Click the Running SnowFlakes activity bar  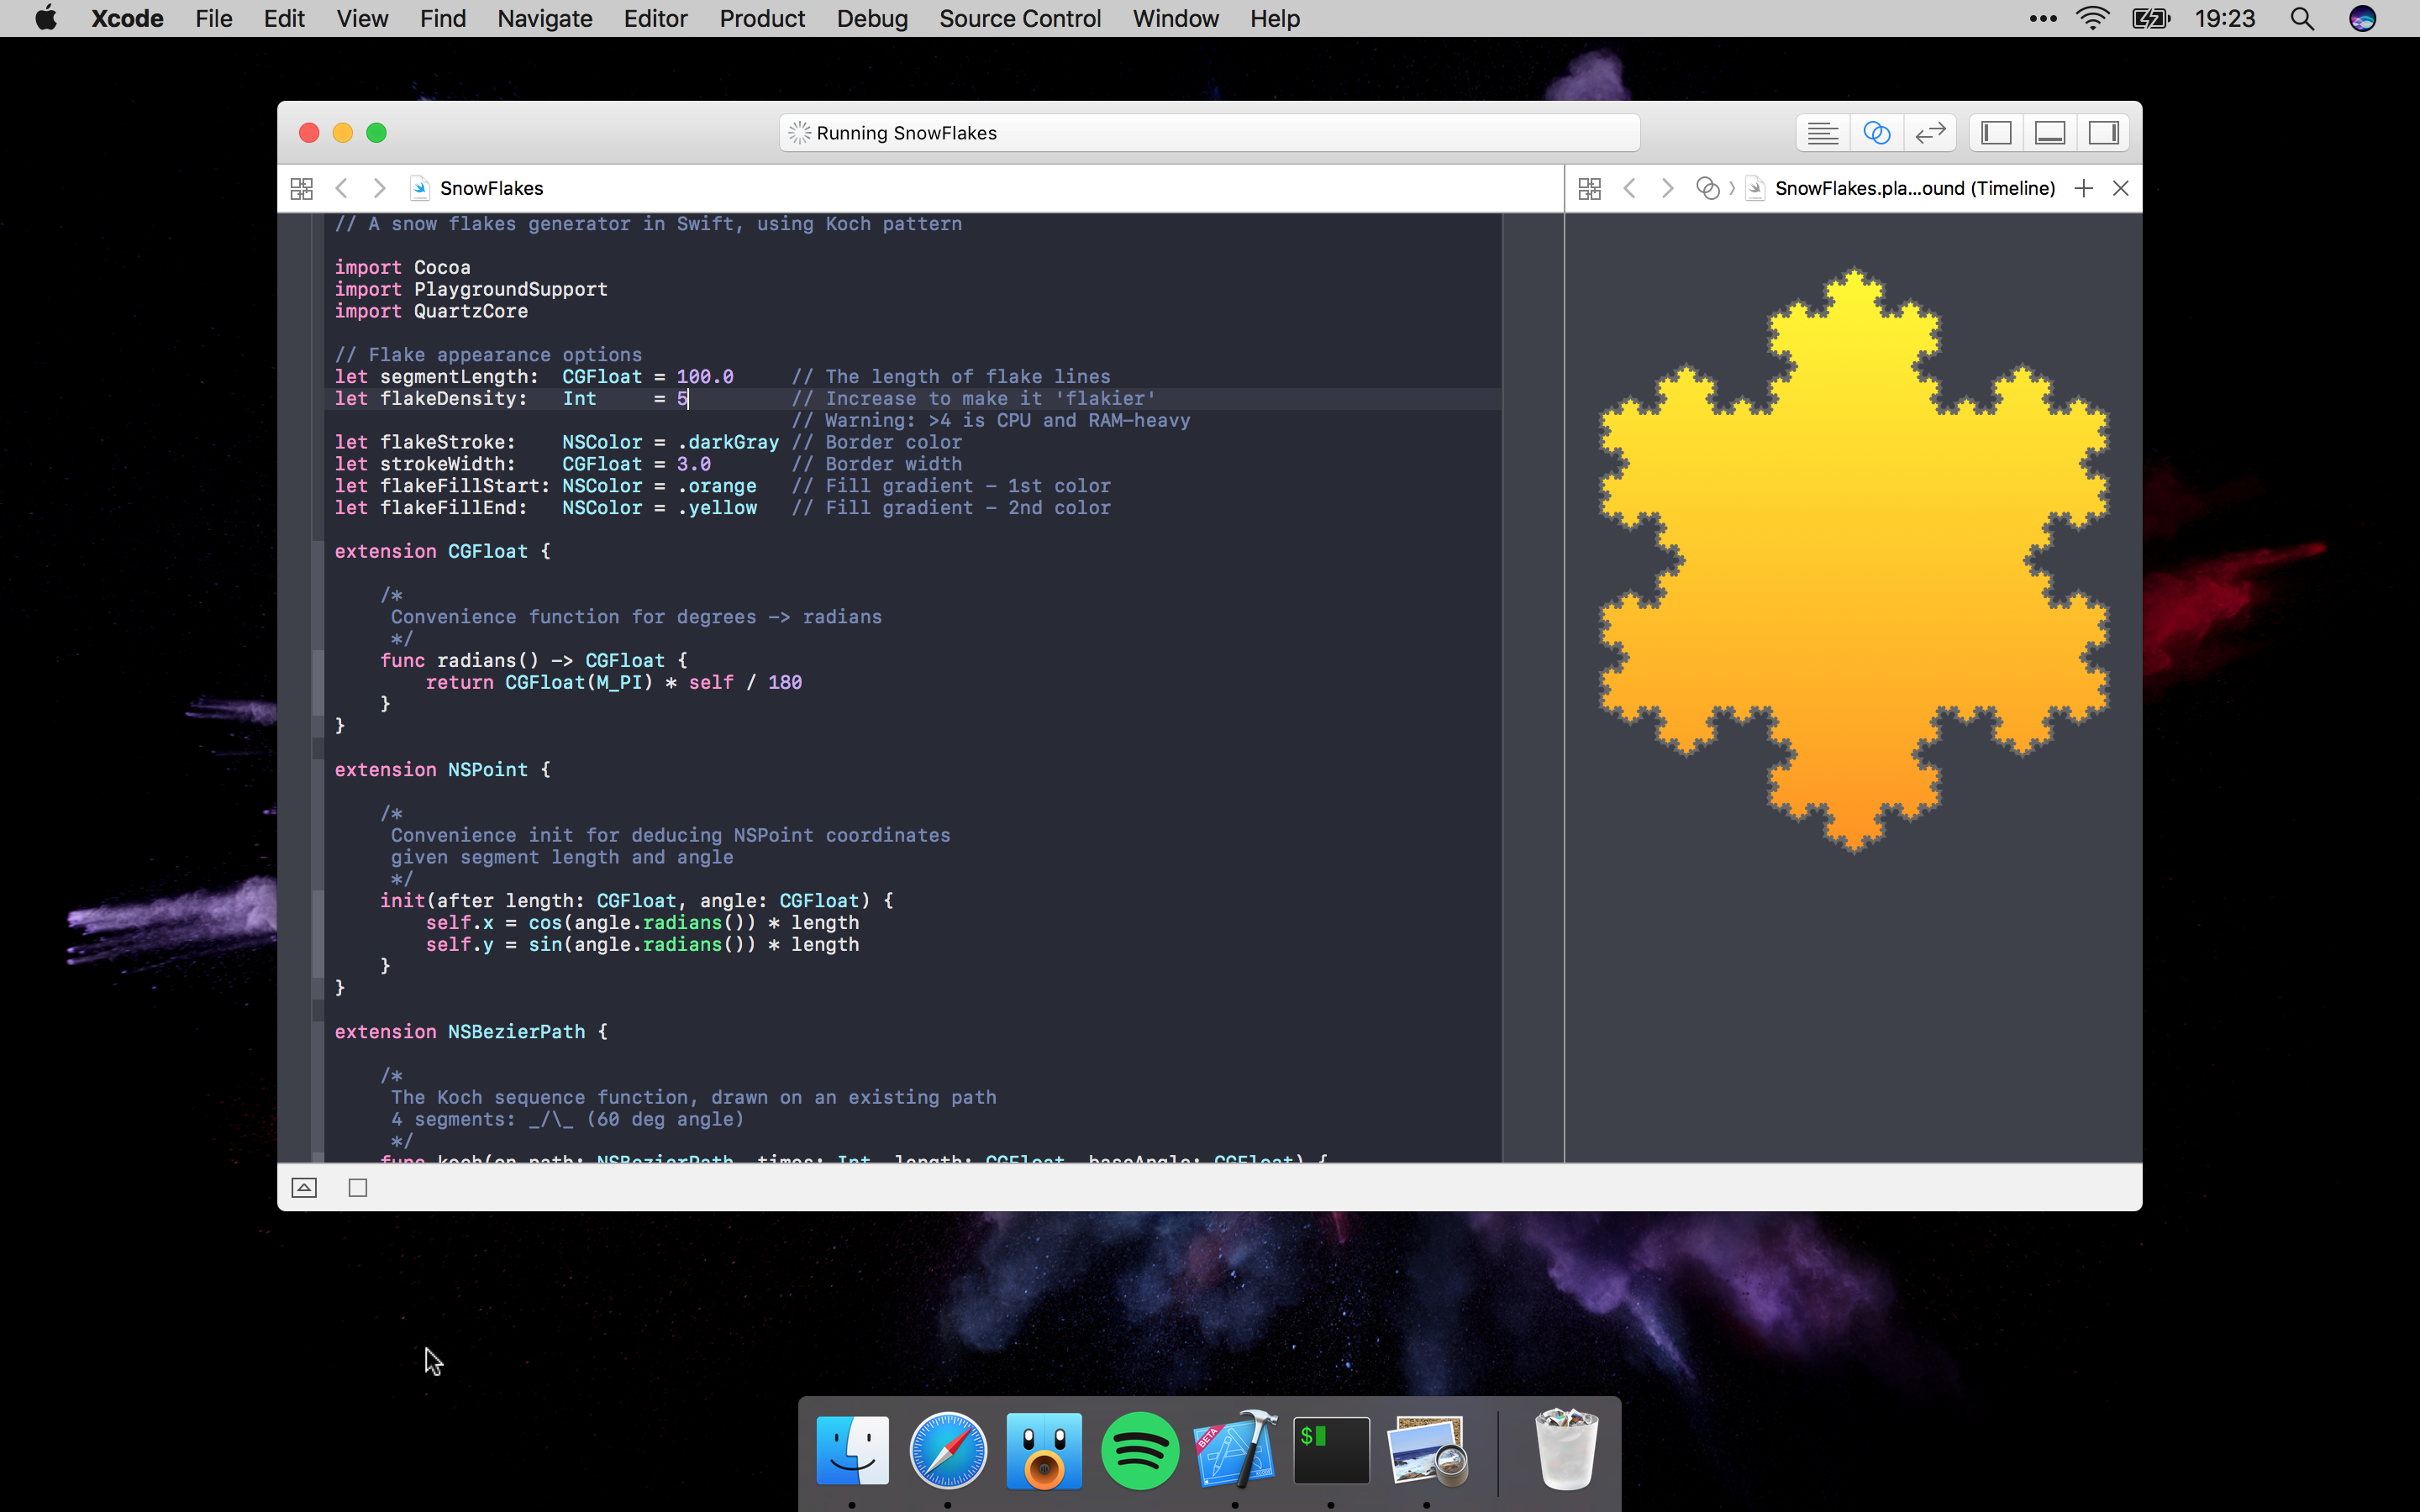(x=1208, y=133)
